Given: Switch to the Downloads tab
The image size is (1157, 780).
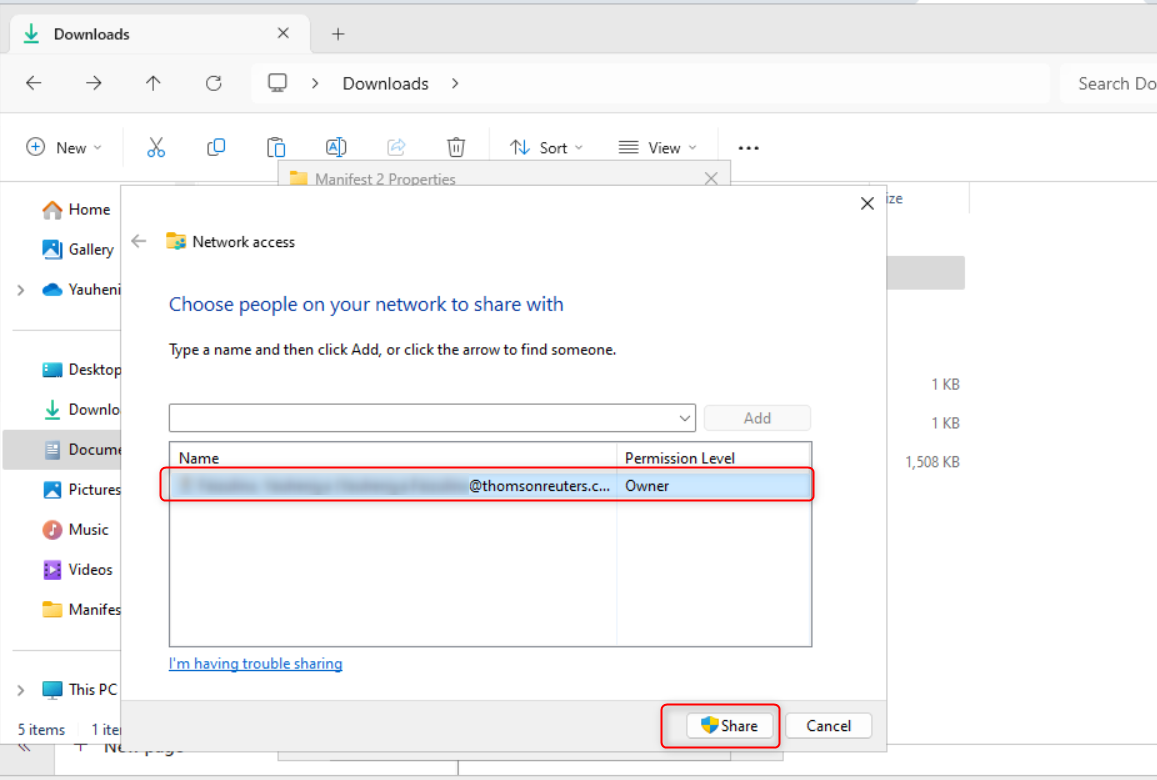Looking at the screenshot, I should pyautogui.click(x=92, y=34).
